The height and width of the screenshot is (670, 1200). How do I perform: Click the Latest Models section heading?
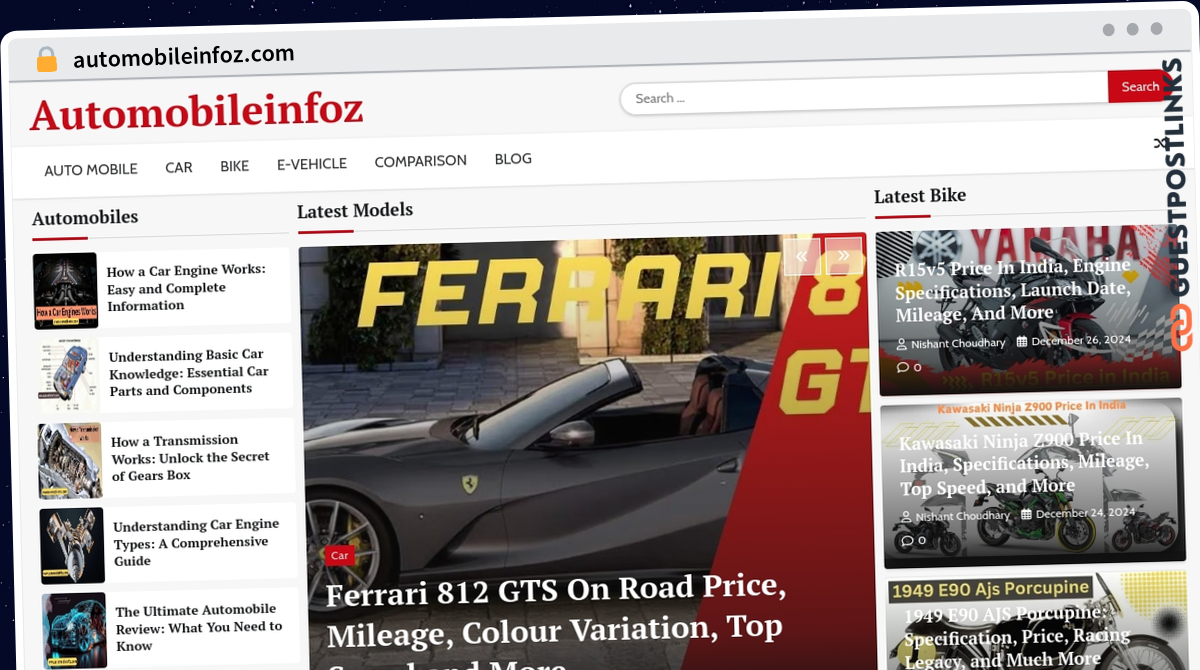pyautogui.click(x=355, y=210)
